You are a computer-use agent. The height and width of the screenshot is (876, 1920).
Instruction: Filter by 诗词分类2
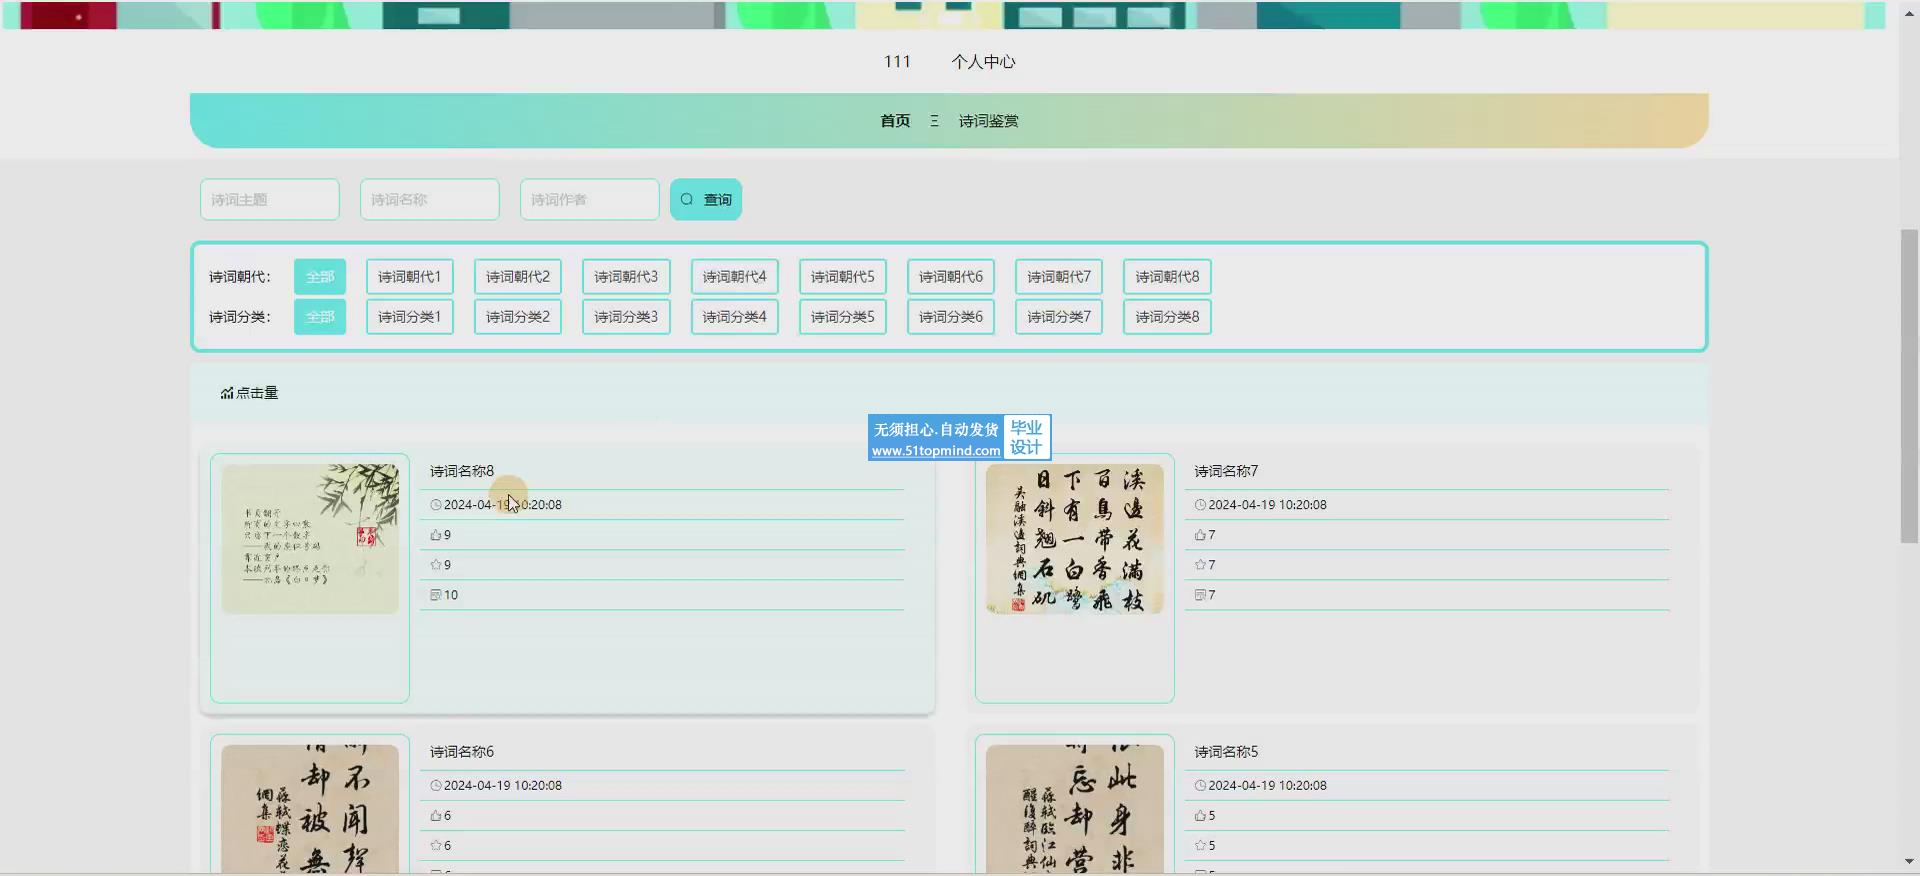[x=518, y=317]
